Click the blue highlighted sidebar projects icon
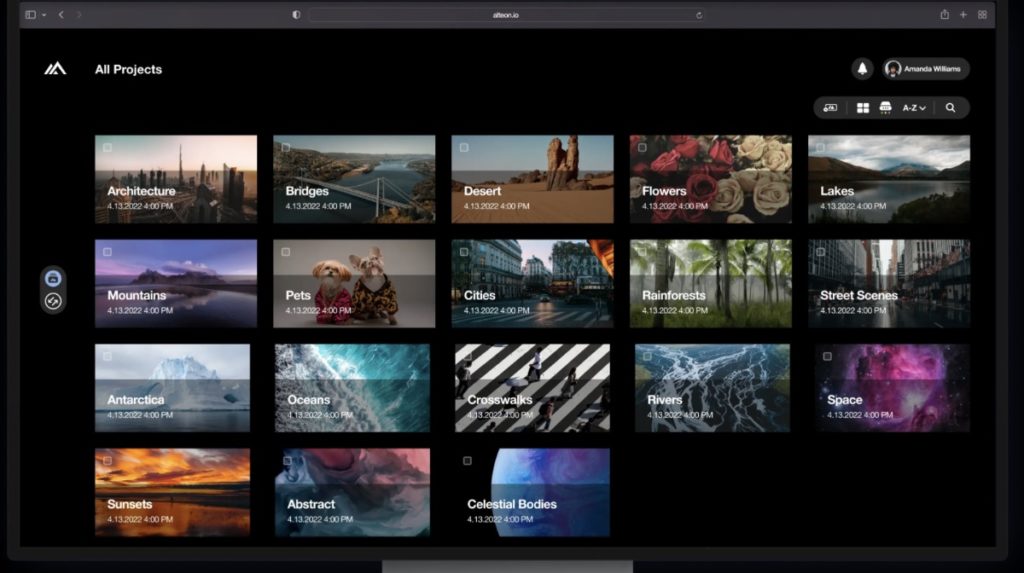 pyautogui.click(x=54, y=278)
